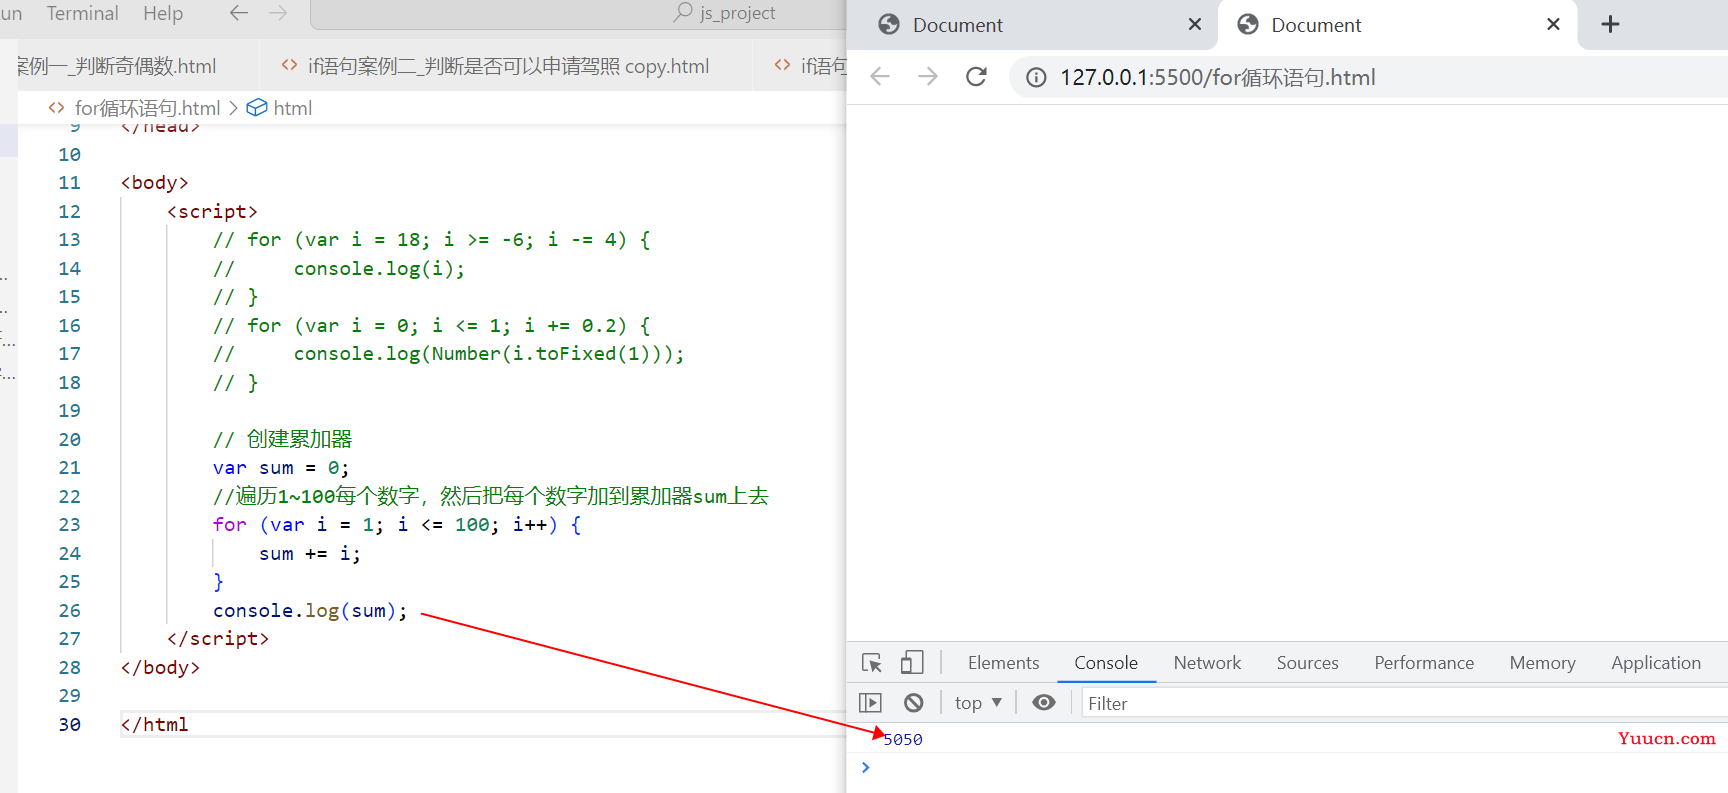Image resolution: width=1728 pixels, height=793 pixels.
Task: Click the DevTools inspect element icon
Action: [872, 663]
